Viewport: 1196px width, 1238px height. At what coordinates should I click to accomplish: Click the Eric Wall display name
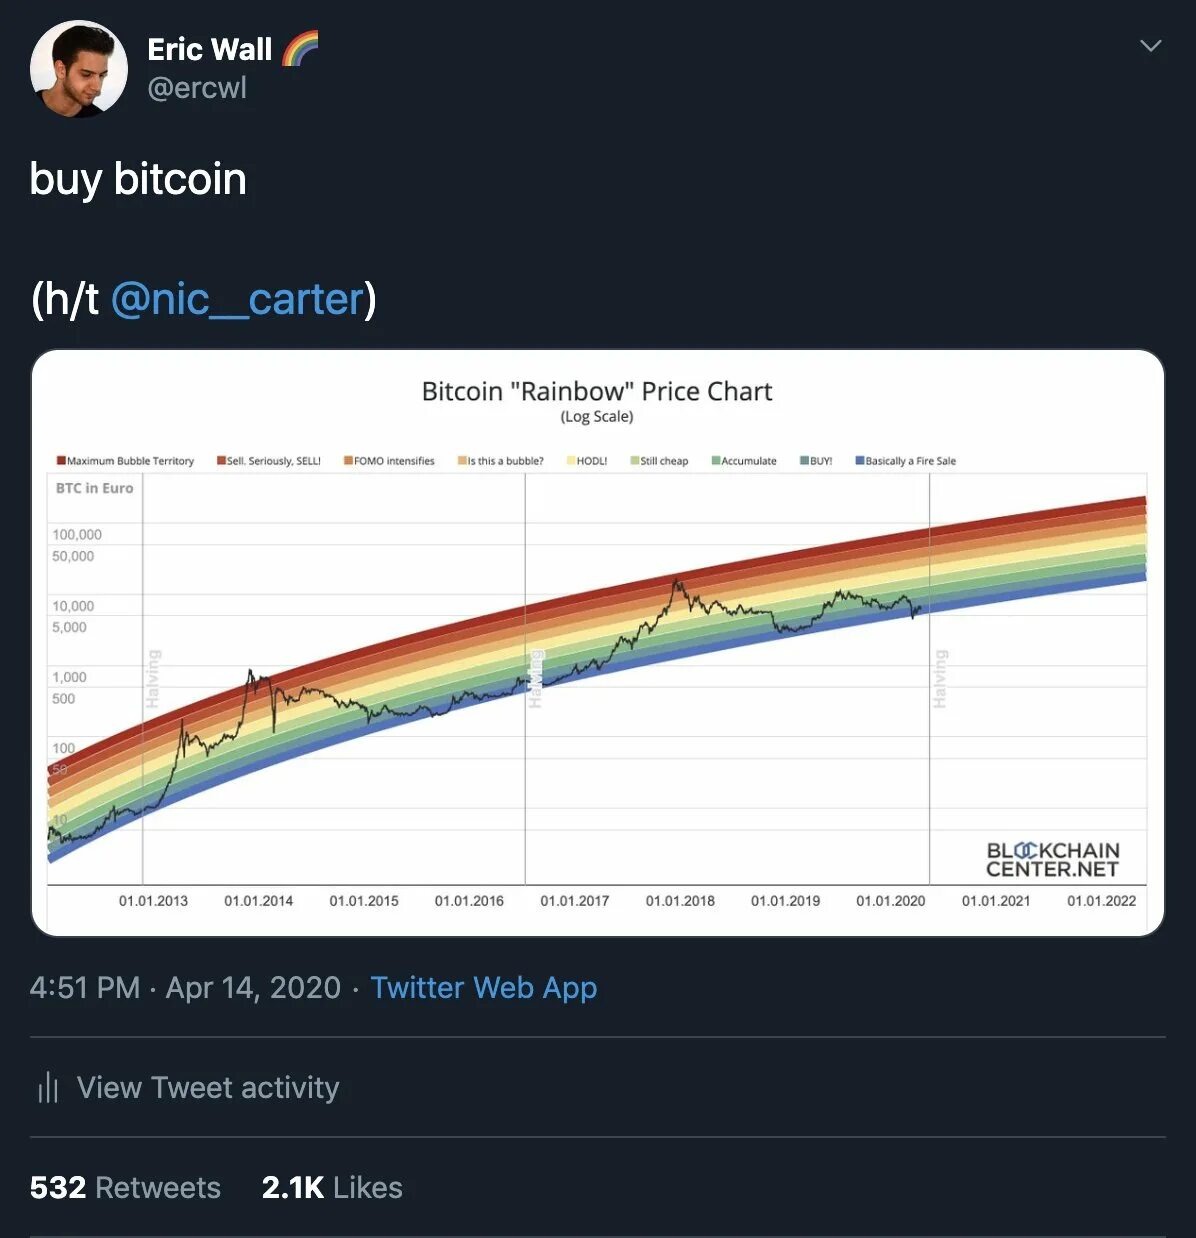click(209, 49)
